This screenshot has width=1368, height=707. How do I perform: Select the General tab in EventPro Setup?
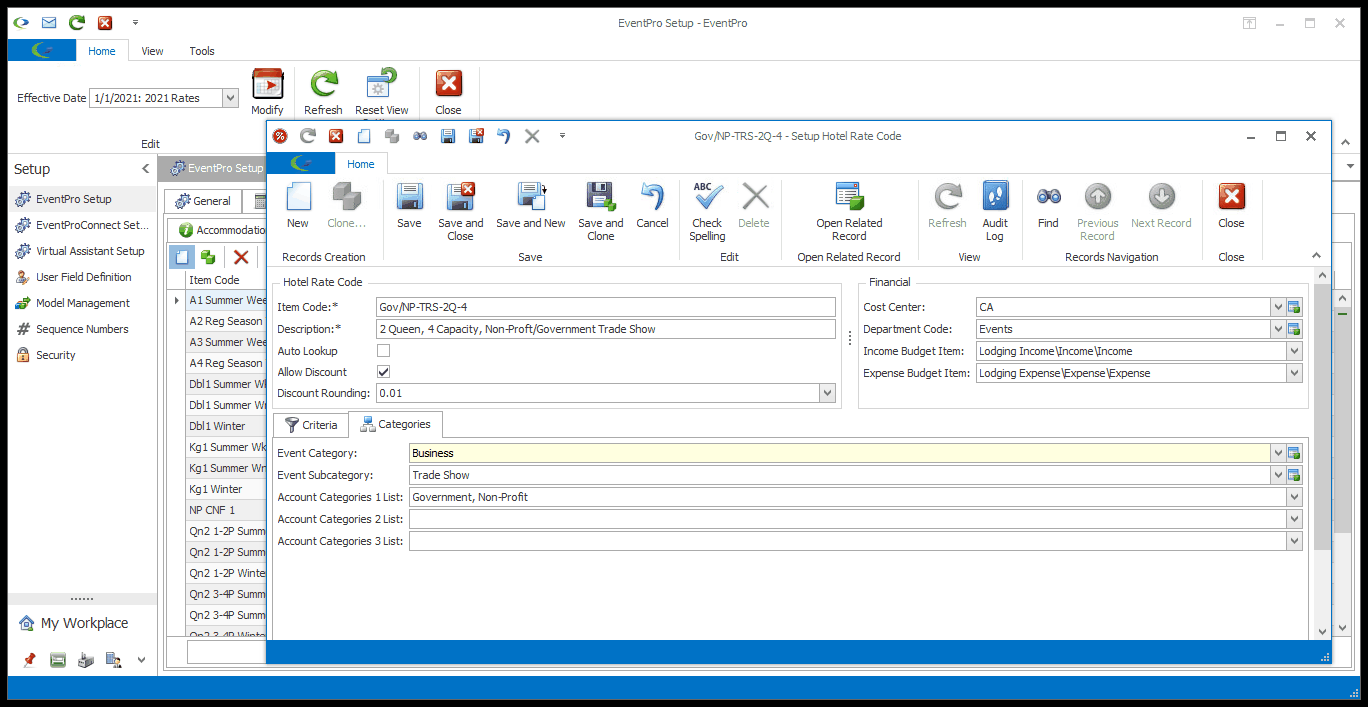coord(203,201)
